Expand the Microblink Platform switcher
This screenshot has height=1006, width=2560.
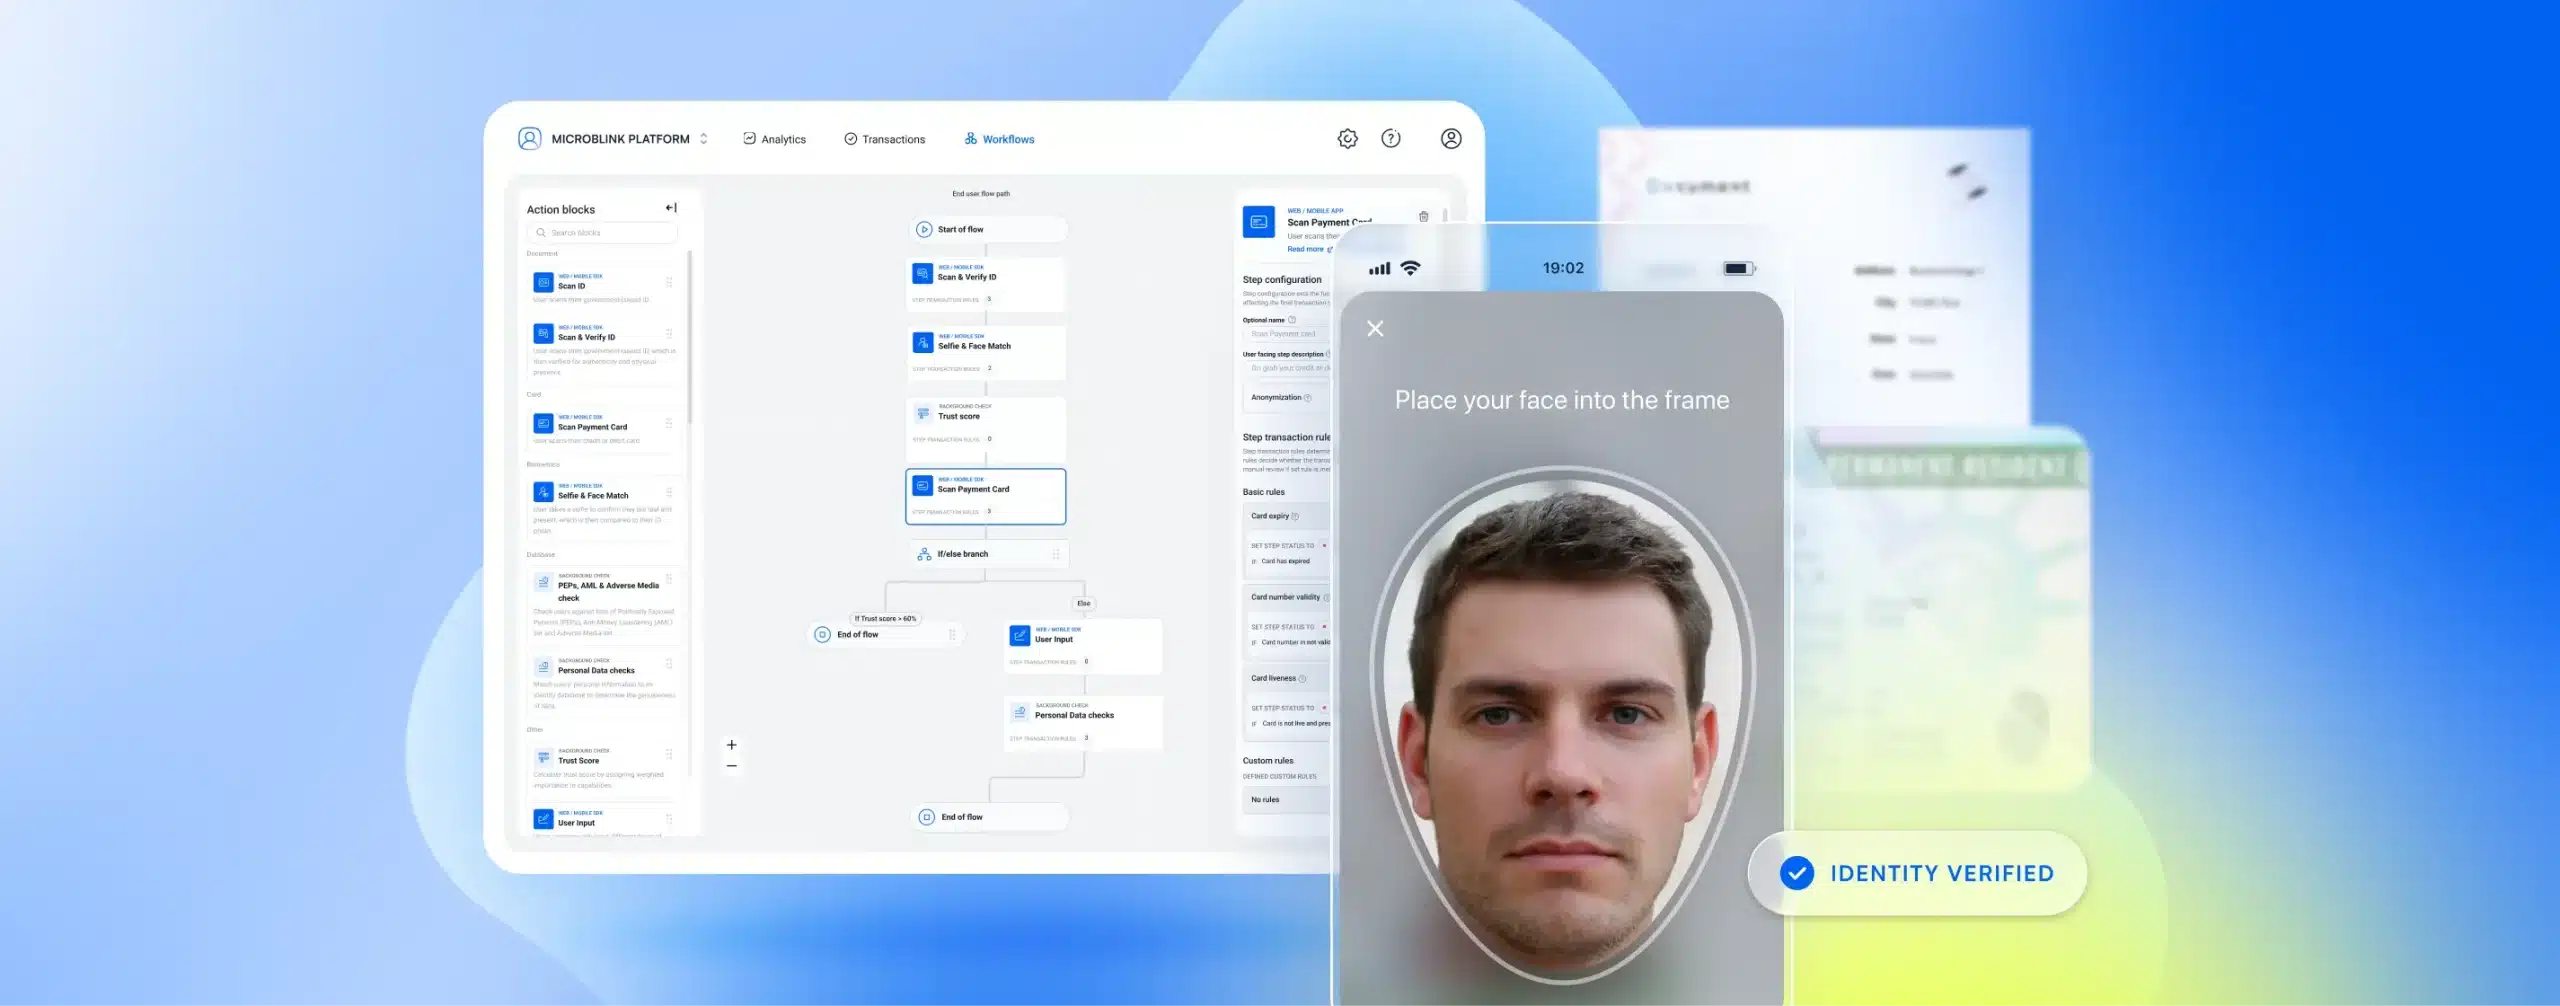pos(704,139)
